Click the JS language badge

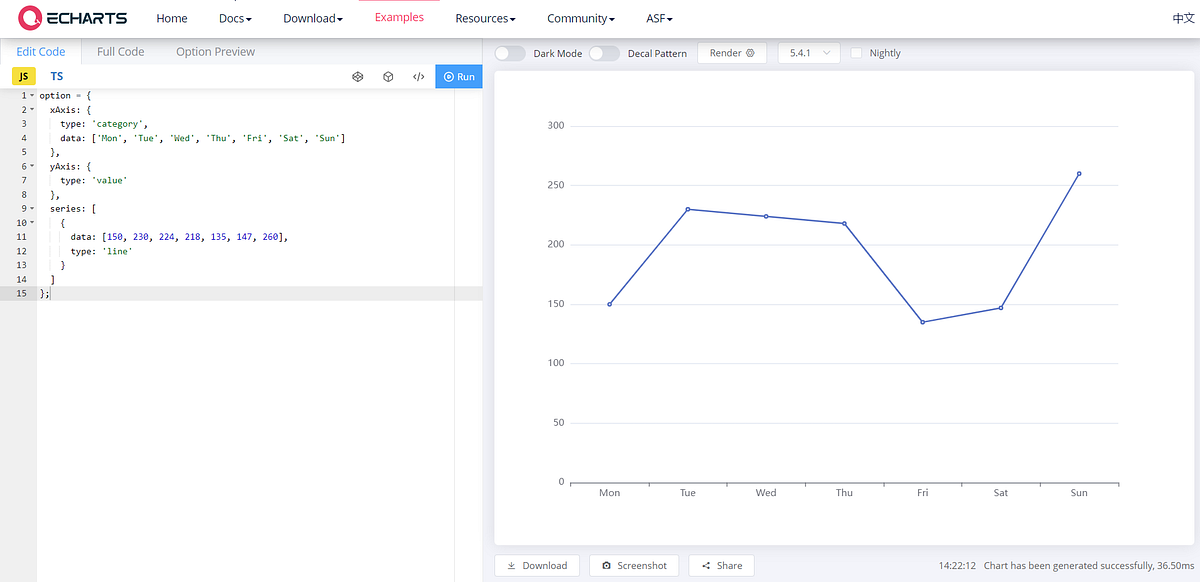(23, 75)
